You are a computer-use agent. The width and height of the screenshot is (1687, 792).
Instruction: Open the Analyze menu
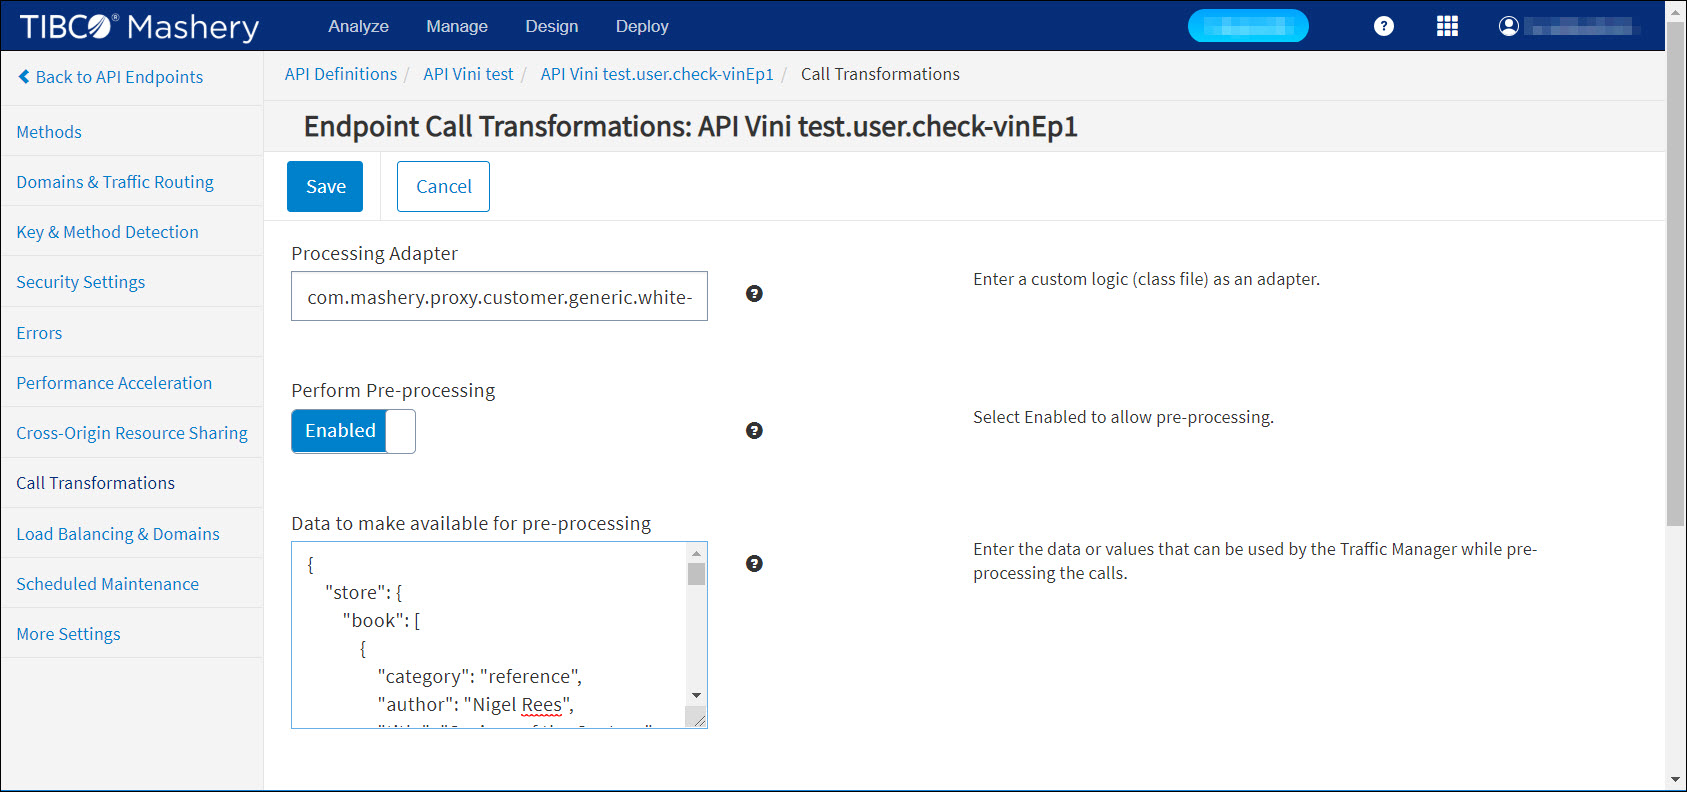click(x=358, y=26)
